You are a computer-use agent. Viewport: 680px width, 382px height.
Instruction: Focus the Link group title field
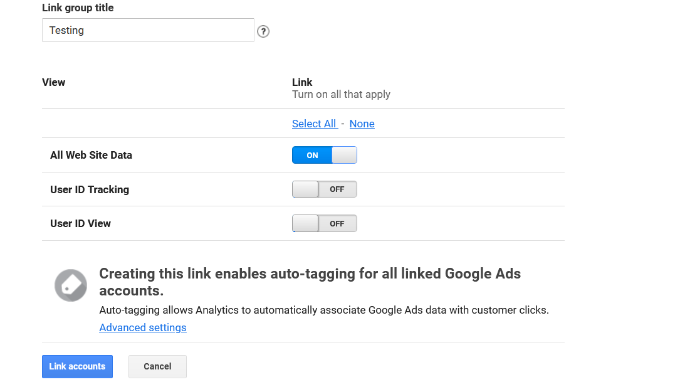pos(148,30)
